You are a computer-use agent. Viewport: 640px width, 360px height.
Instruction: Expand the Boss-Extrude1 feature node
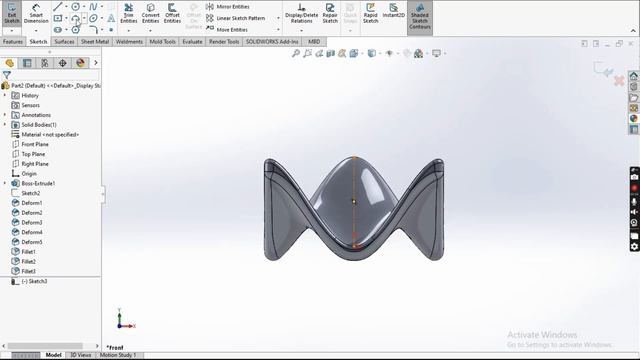(5, 183)
